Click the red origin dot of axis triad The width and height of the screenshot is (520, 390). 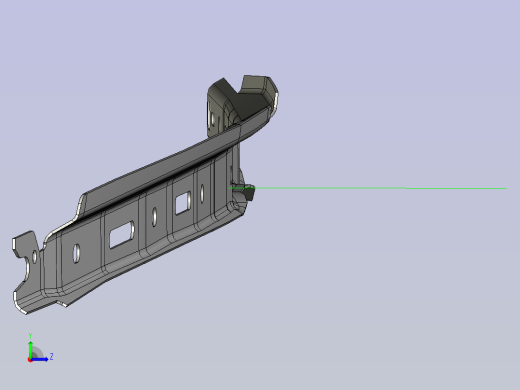point(30,360)
